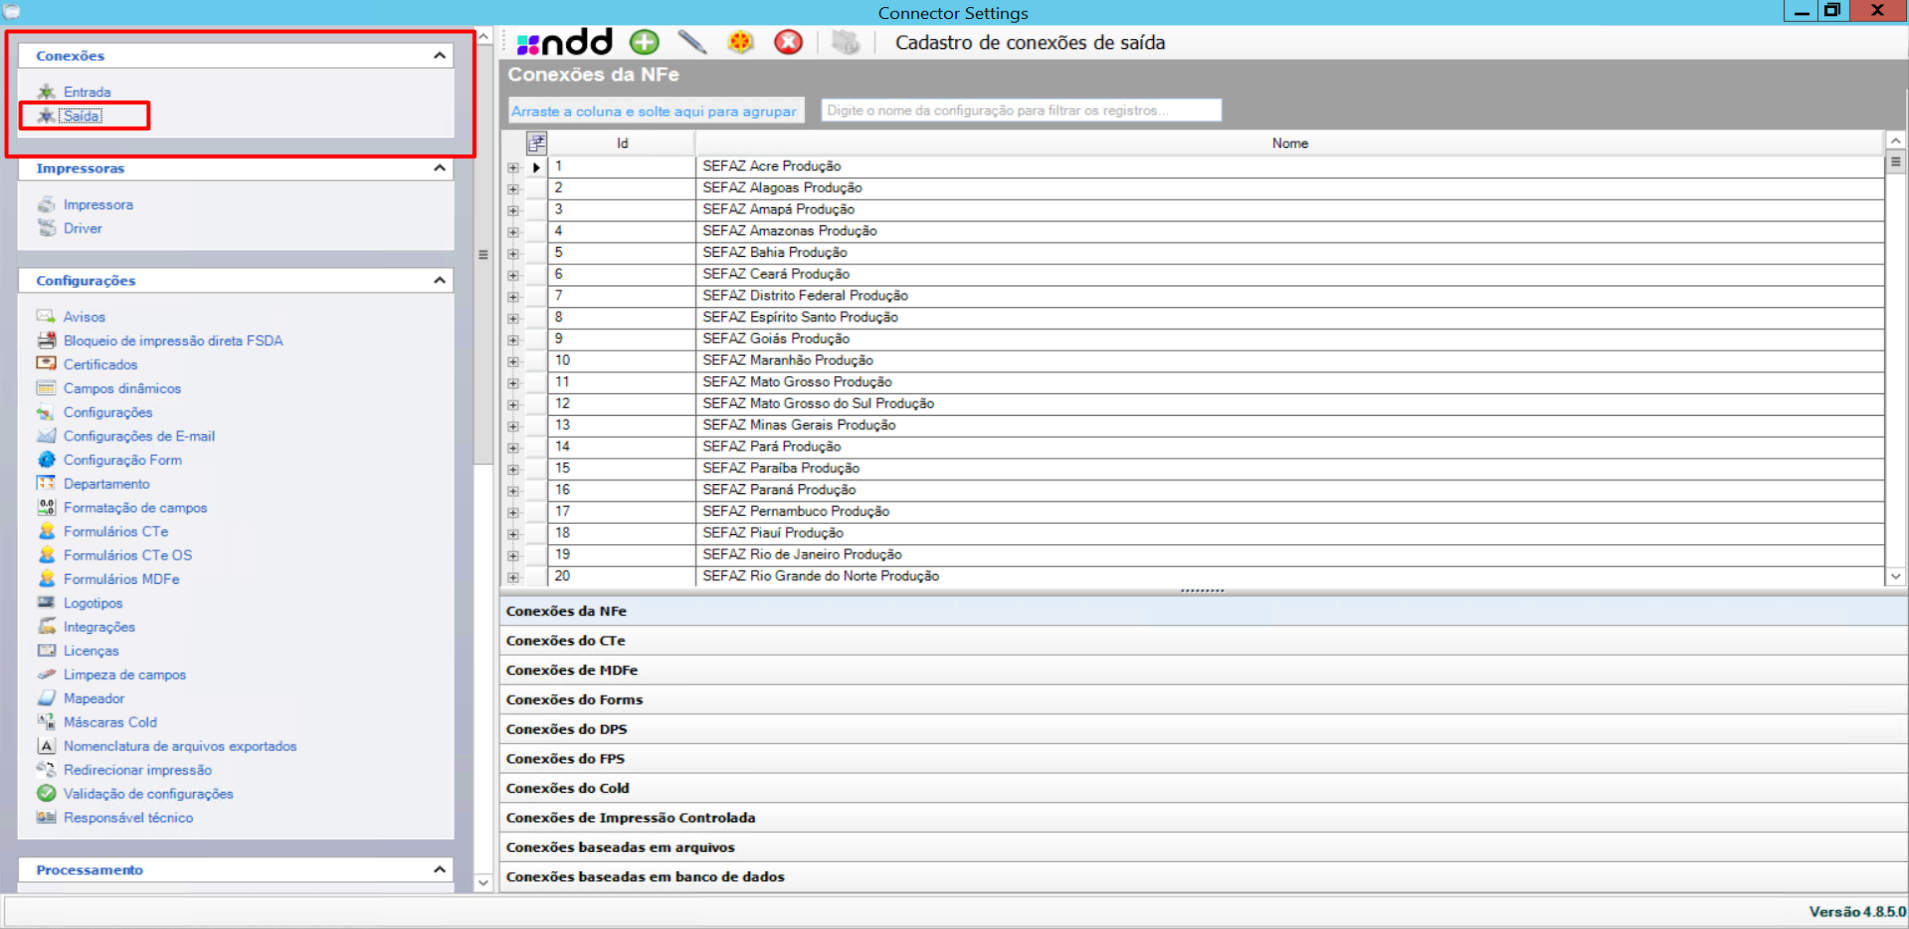Click the grayed-out toolbar icon

pyautogui.click(x=845, y=42)
